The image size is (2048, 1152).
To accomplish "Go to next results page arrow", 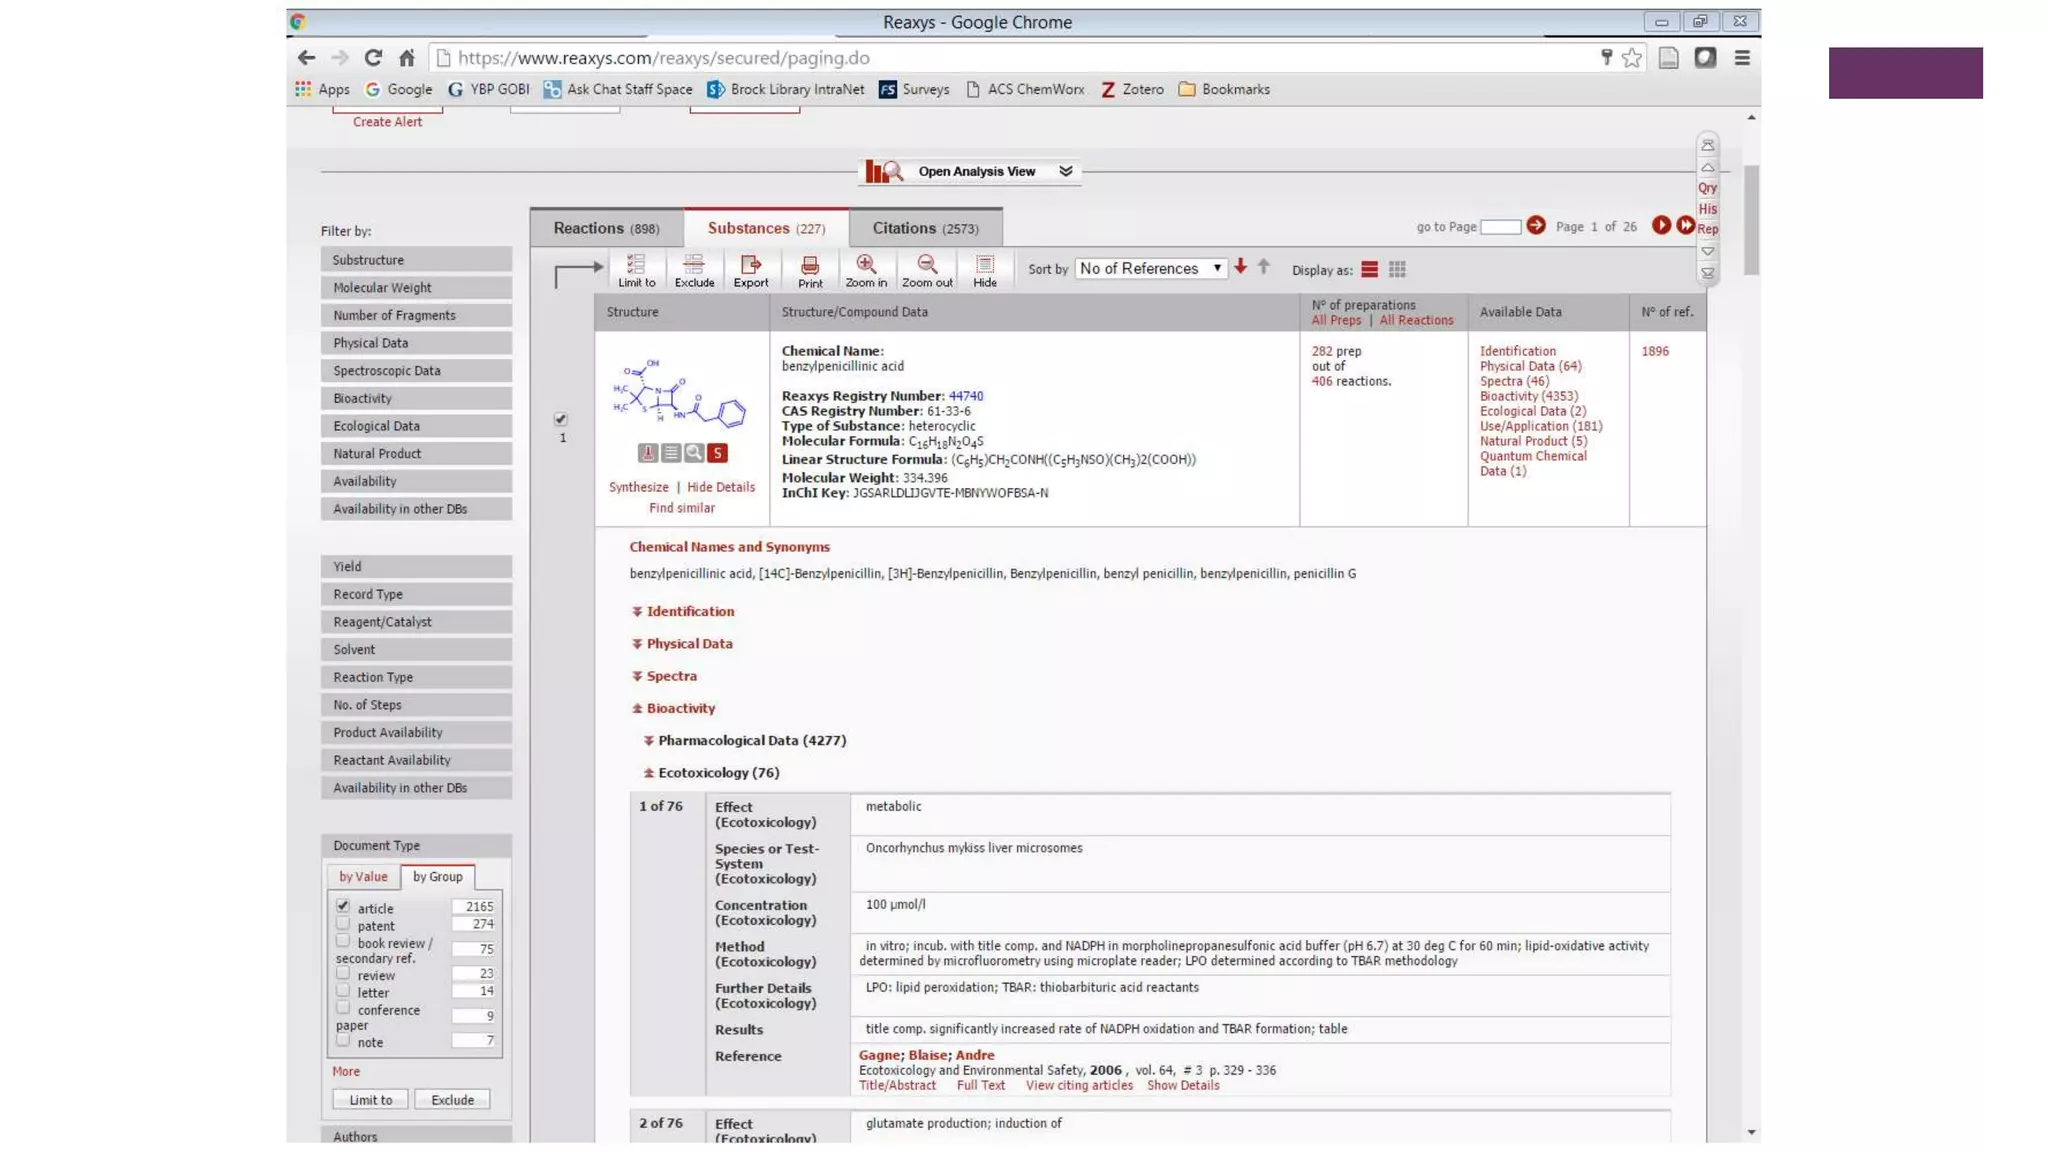I will point(1661,225).
